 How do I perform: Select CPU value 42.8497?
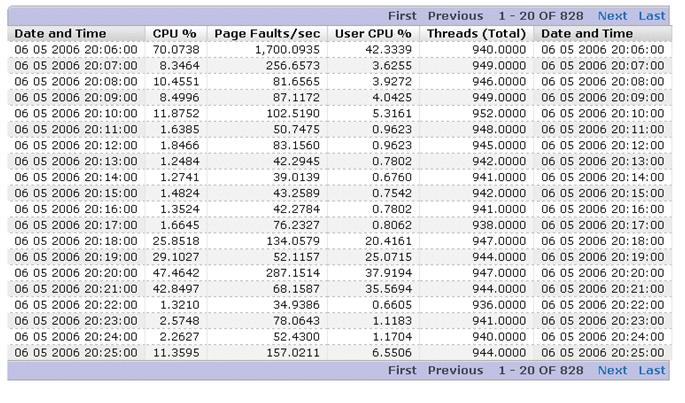(x=176, y=289)
